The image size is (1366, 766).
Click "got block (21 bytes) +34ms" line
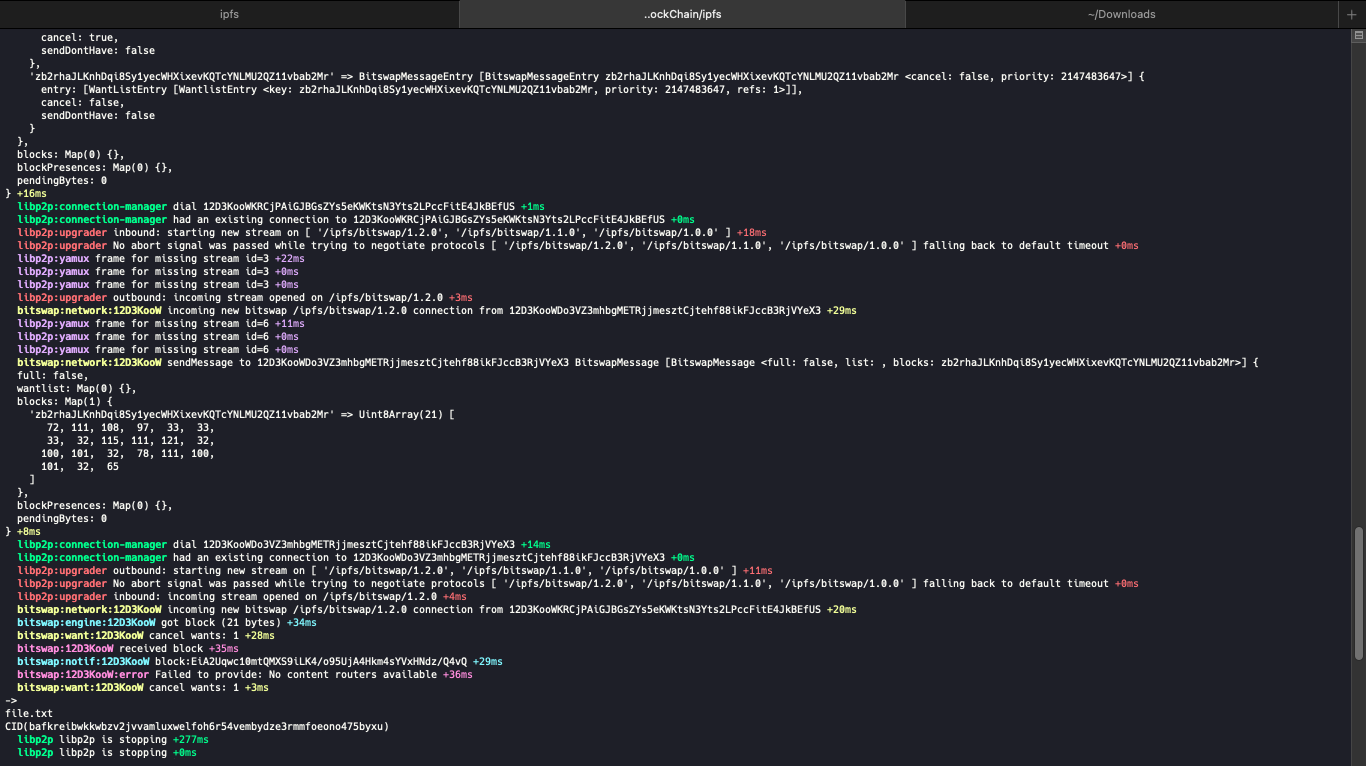(x=166, y=622)
